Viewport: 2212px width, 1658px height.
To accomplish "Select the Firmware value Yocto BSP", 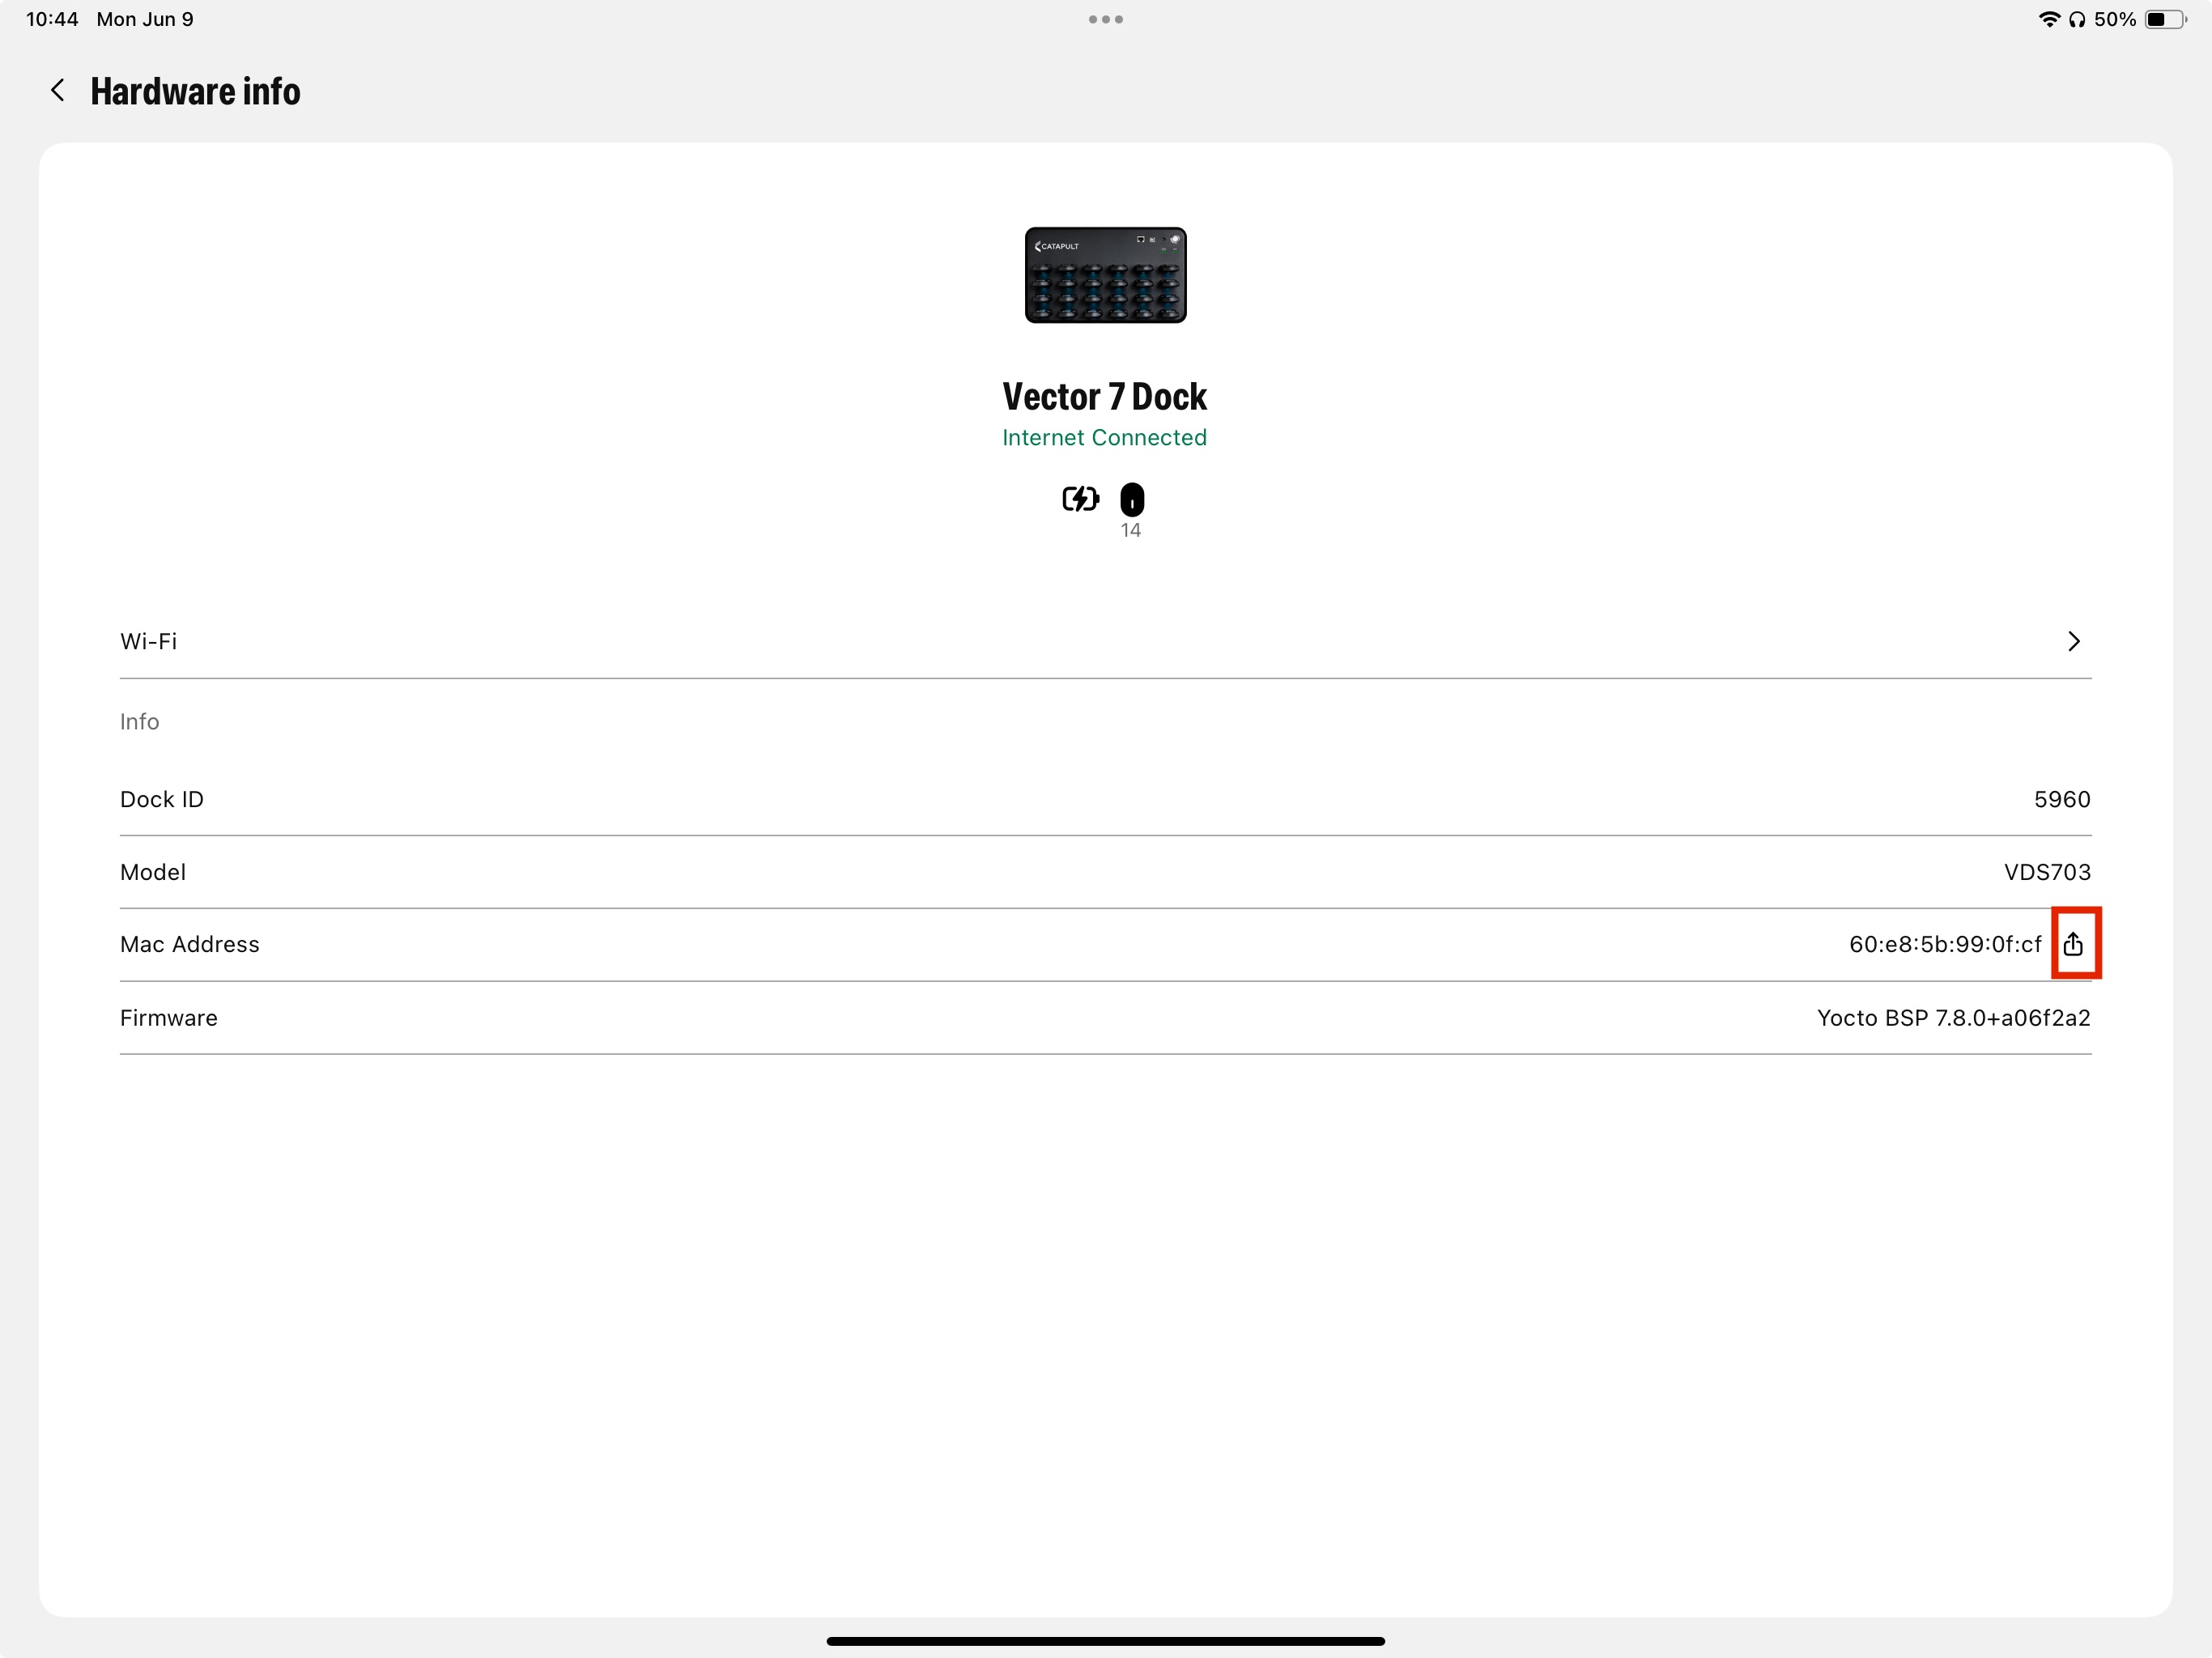I will pos(1953,1018).
